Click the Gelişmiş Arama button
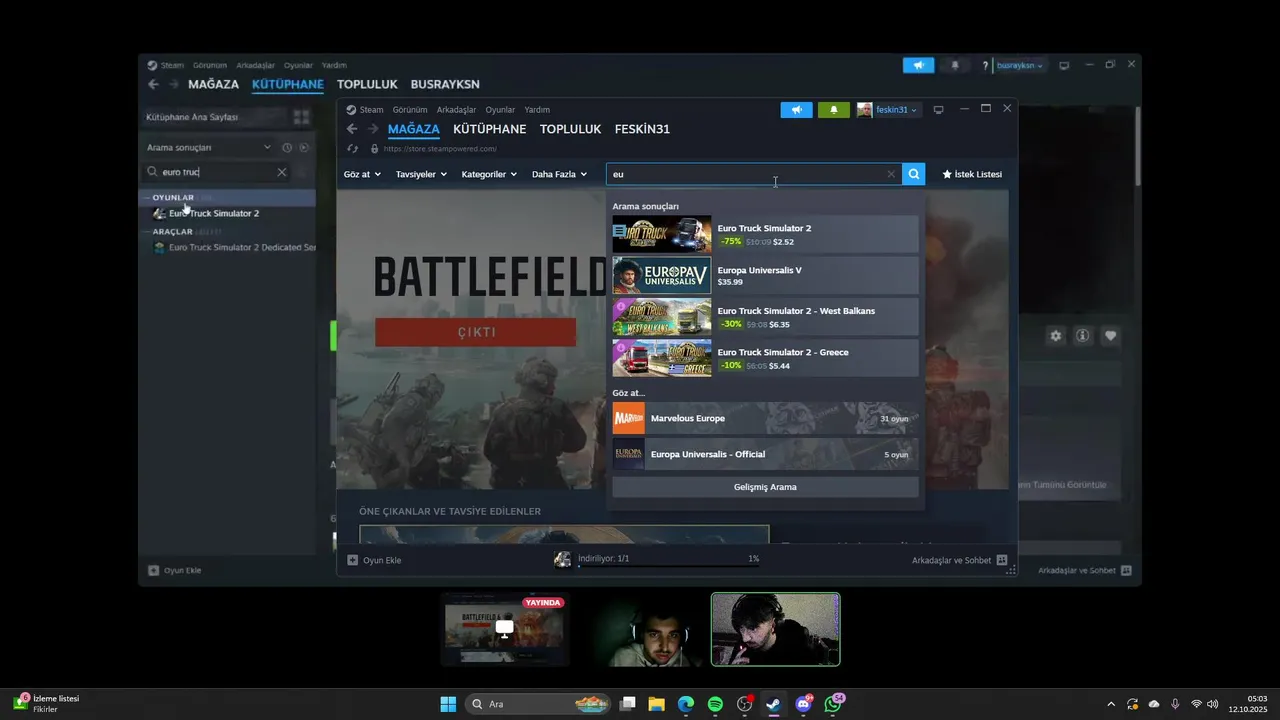Image resolution: width=1280 pixels, height=720 pixels. click(x=765, y=487)
